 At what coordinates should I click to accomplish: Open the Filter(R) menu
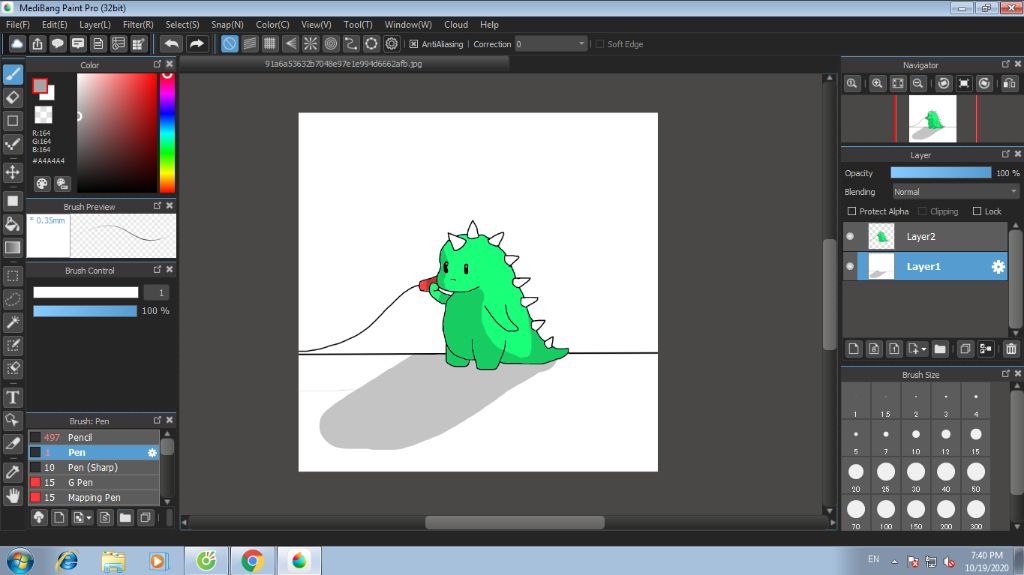[138, 24]
